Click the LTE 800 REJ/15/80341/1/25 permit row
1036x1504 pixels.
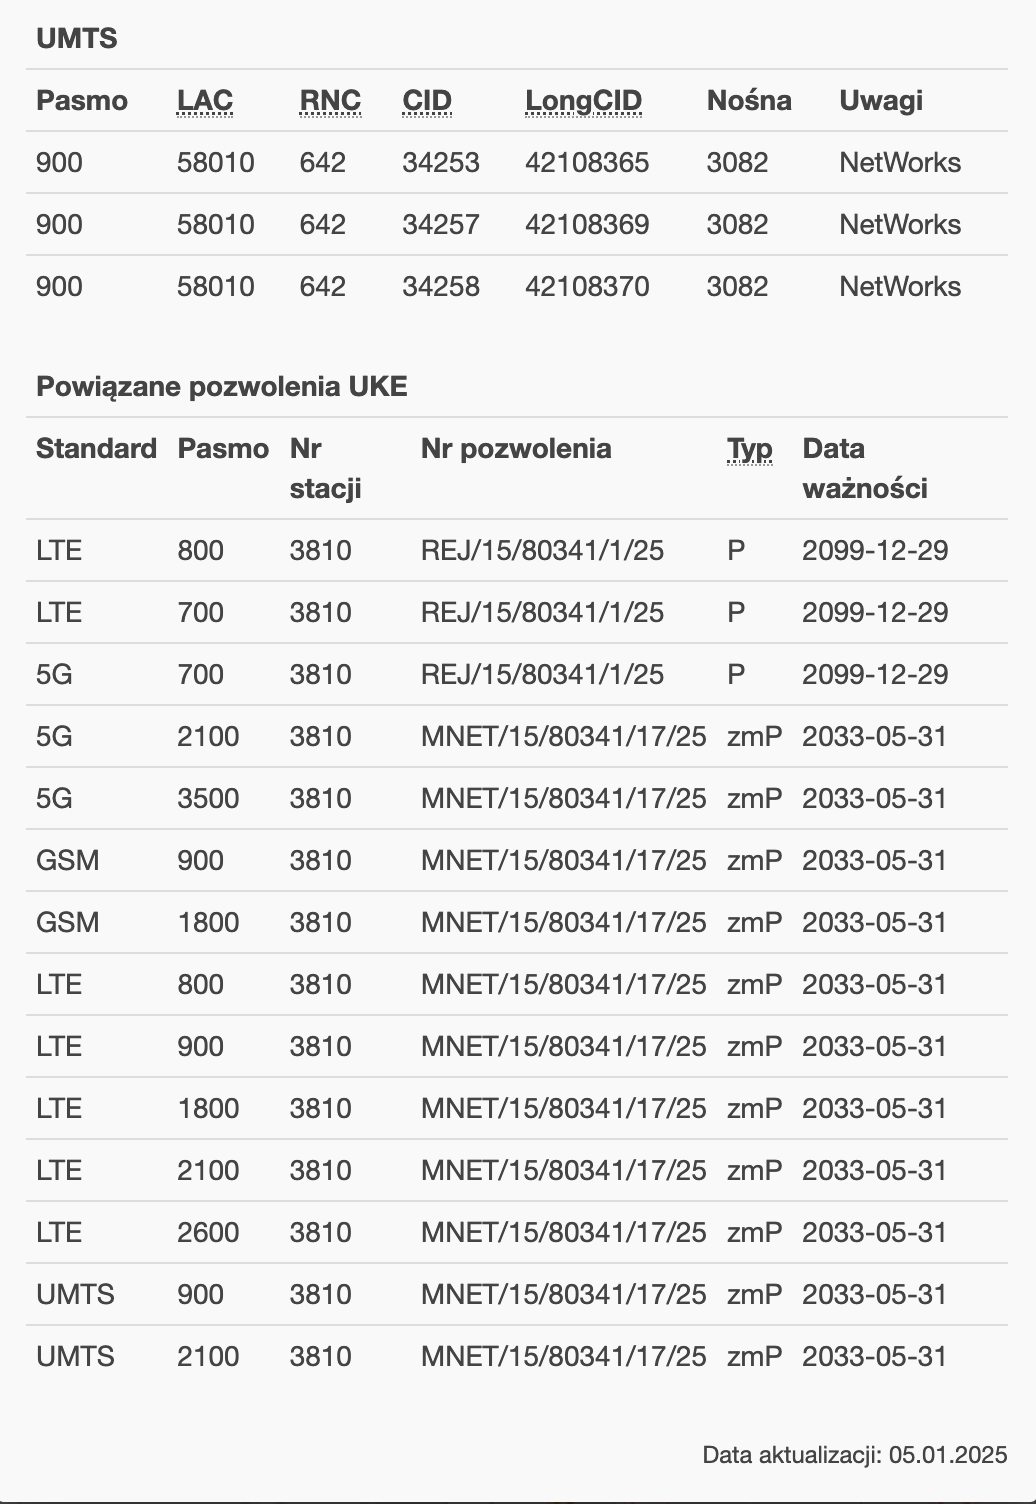[x=517, y=551]
